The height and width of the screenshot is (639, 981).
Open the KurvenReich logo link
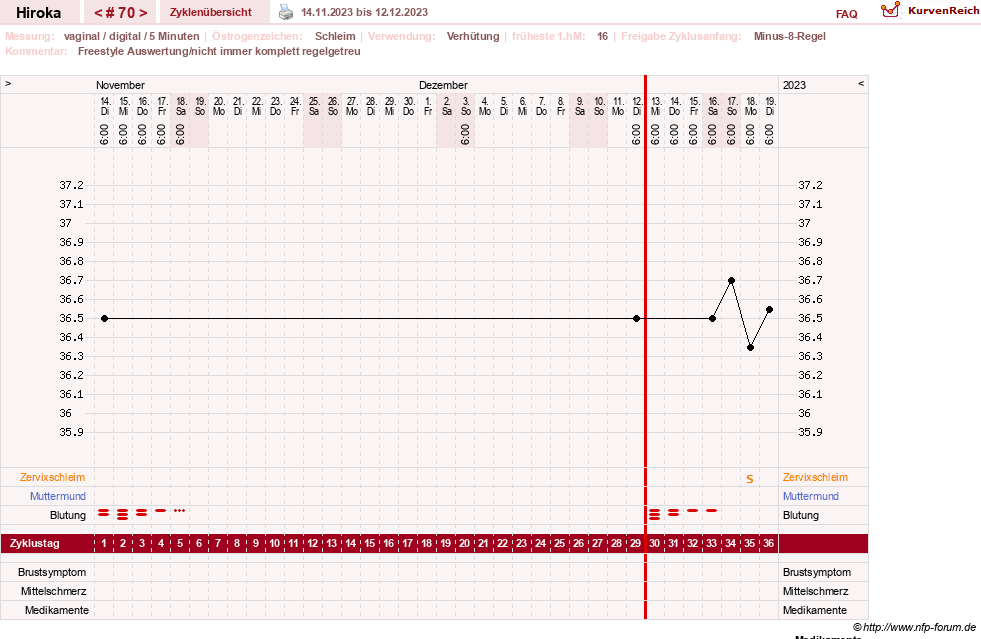[930, 11]
